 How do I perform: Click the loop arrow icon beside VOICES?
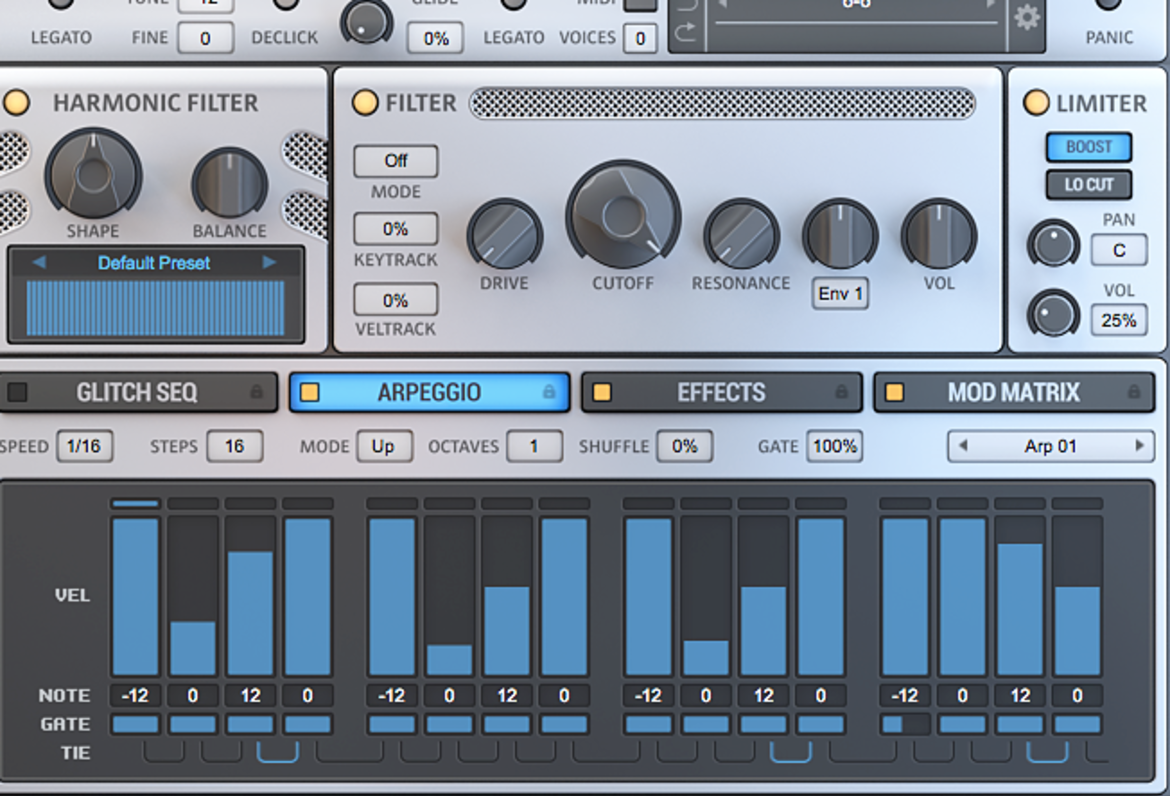[x=685, y=32]
